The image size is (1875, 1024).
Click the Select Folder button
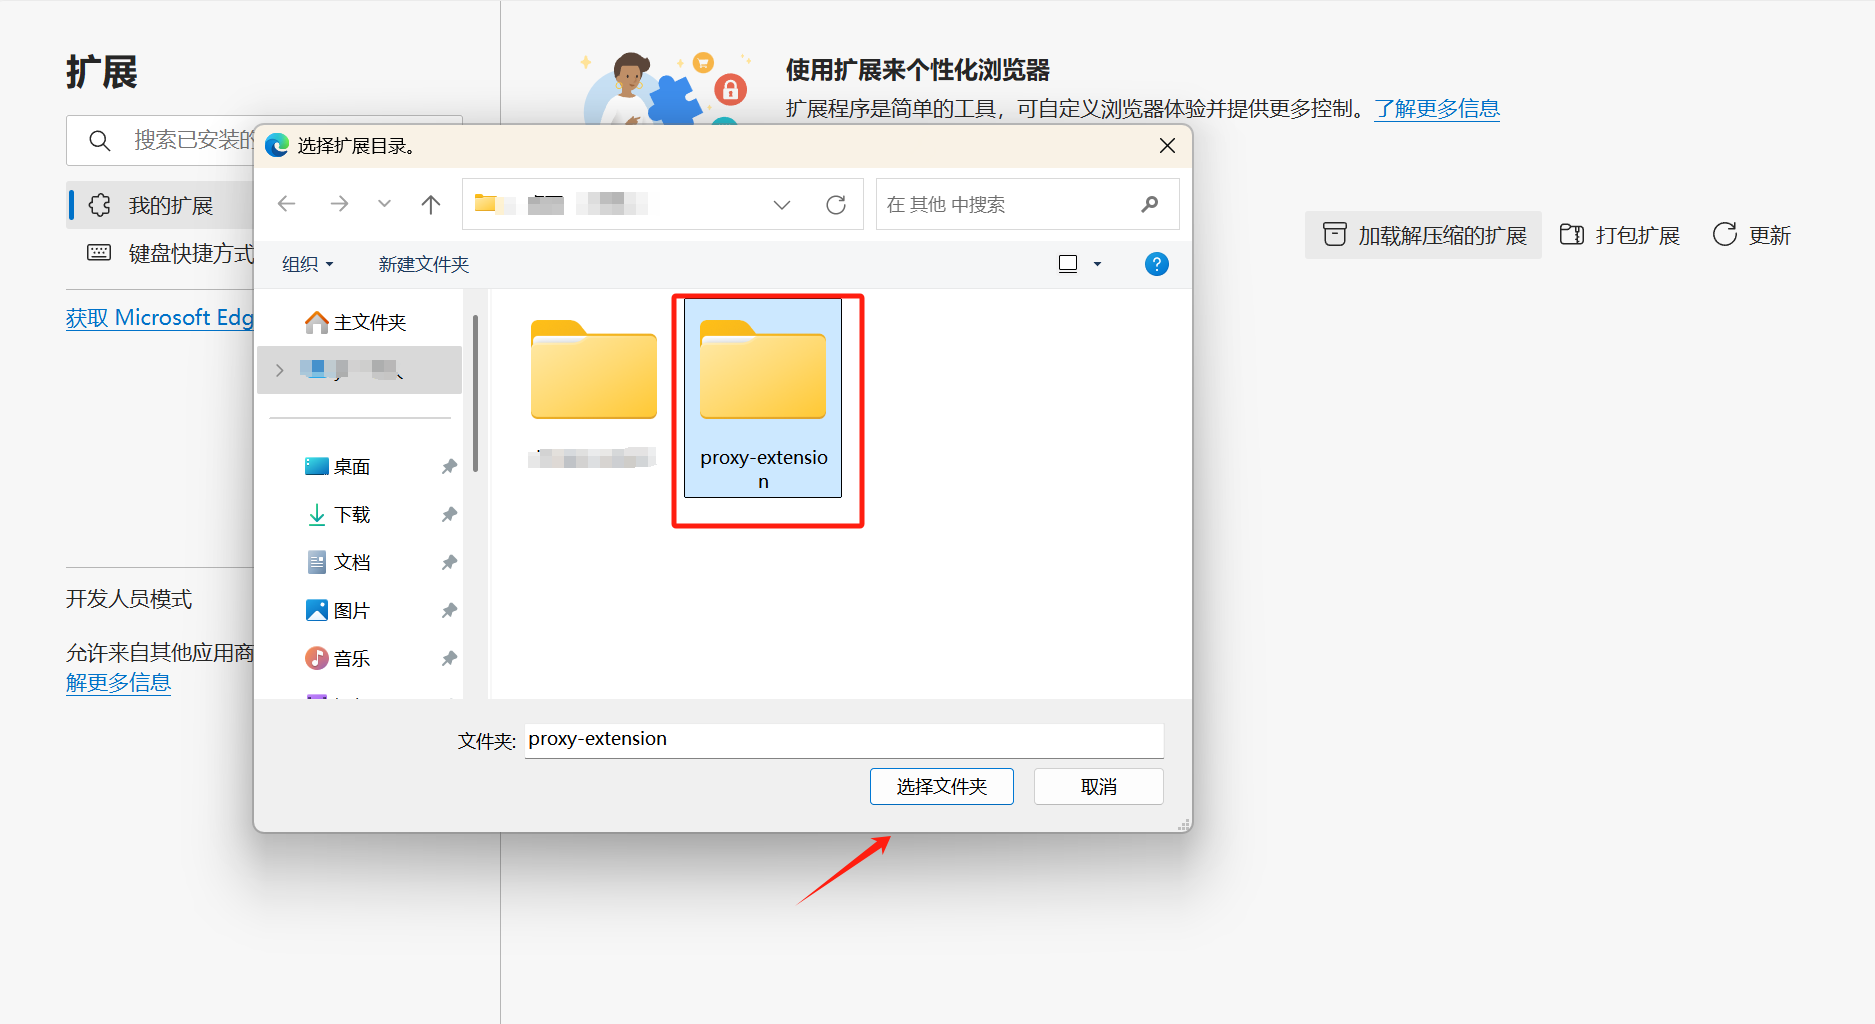pyautogui.click(x=941, y=787)
